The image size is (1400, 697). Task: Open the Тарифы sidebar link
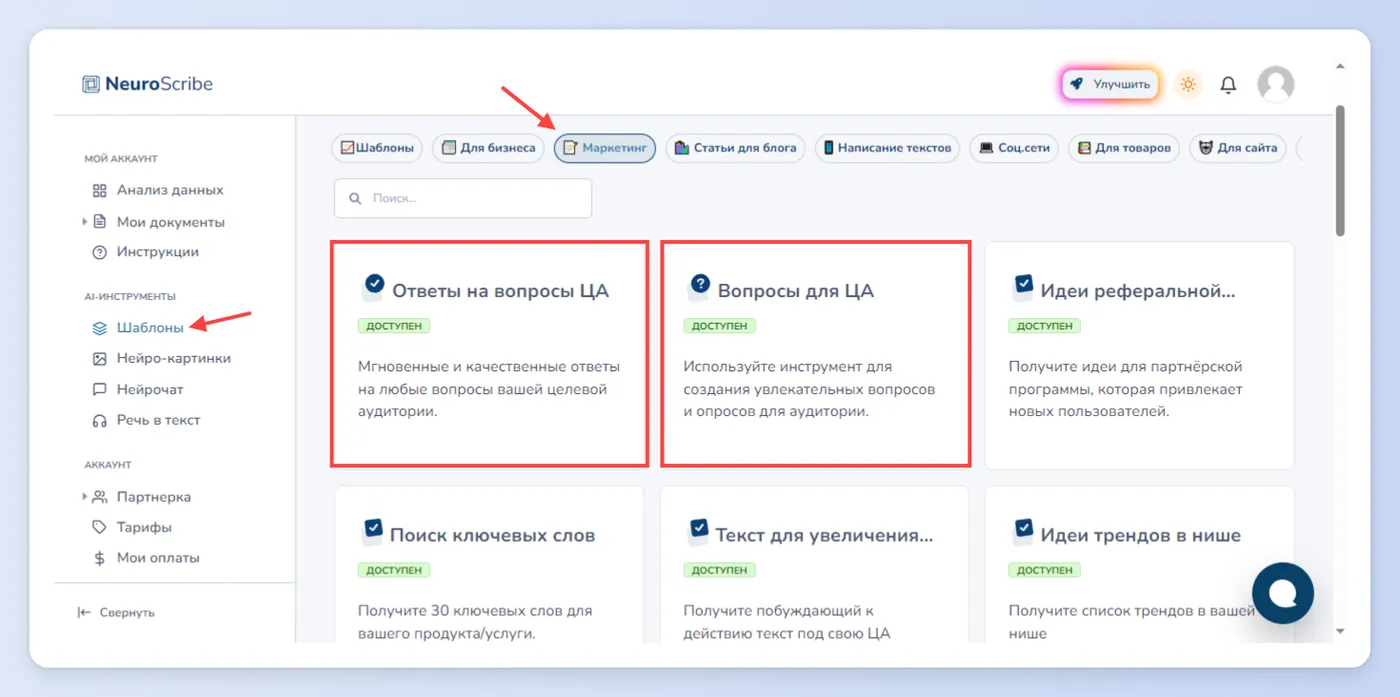[144, 527]
